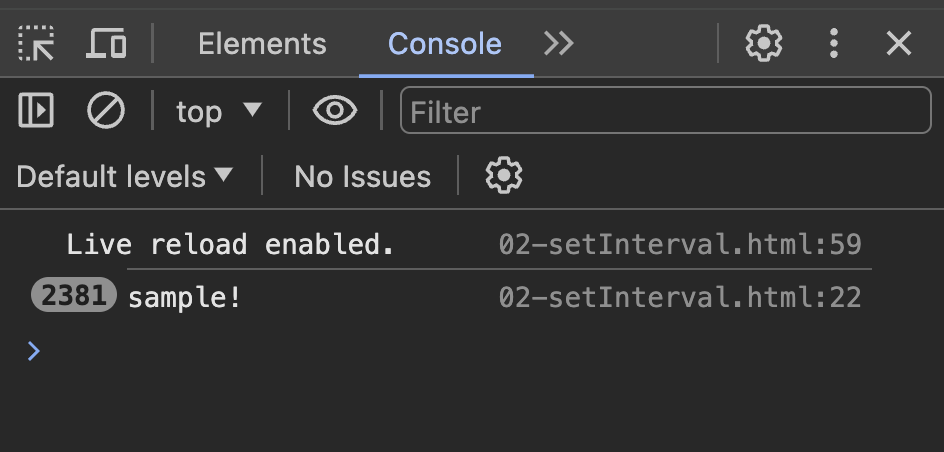944x452 pixels.
Task: Clear the console with the ban icon
Action: click(105, 111)
